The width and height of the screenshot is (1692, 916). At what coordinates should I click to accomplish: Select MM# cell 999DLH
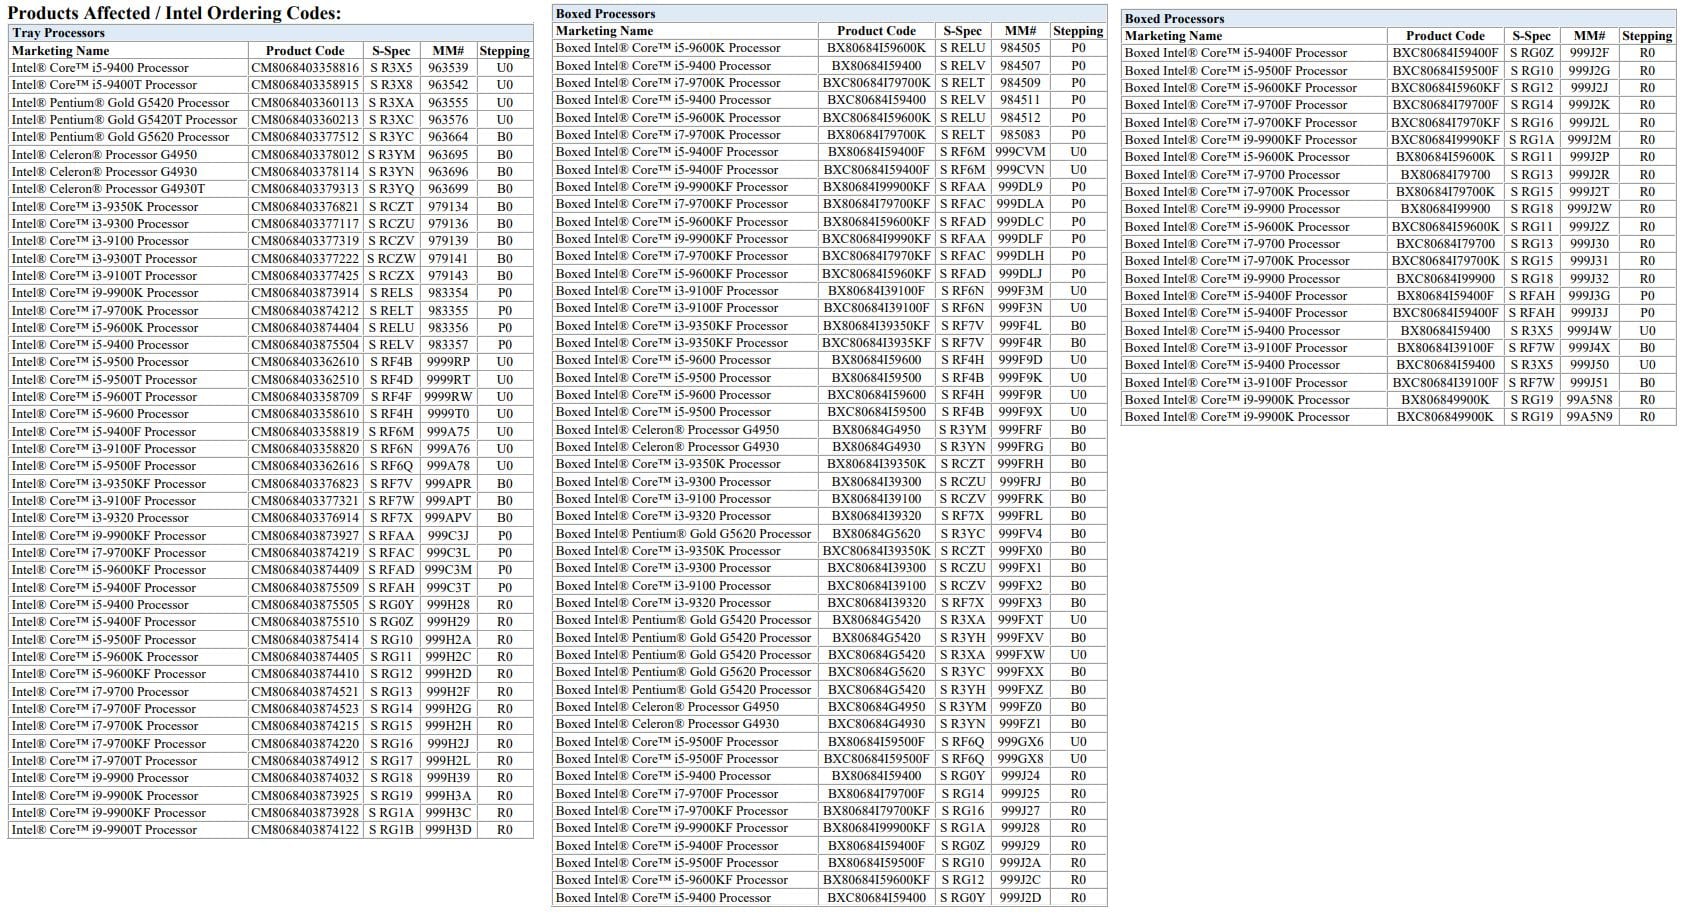tap(1020, 256)
